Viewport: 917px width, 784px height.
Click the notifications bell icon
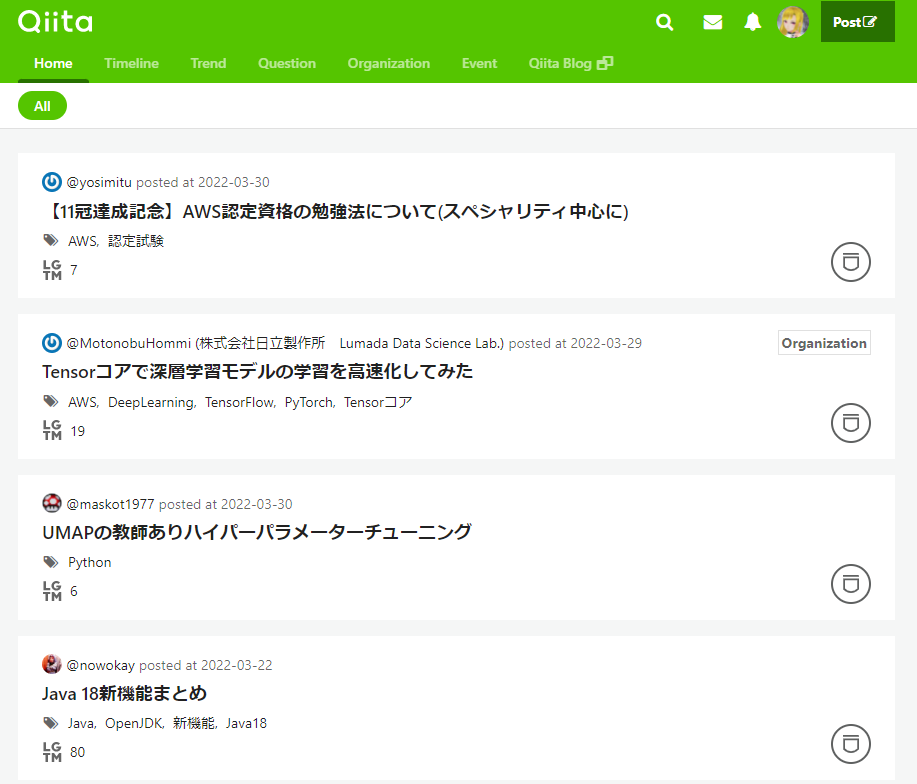tap(753, 21)
